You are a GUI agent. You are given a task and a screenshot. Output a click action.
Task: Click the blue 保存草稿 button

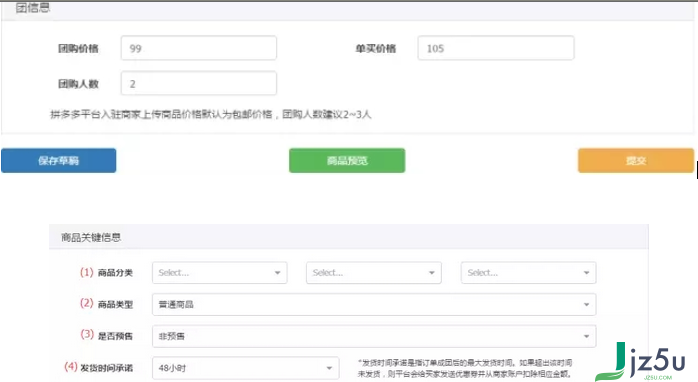click(59, 160)
